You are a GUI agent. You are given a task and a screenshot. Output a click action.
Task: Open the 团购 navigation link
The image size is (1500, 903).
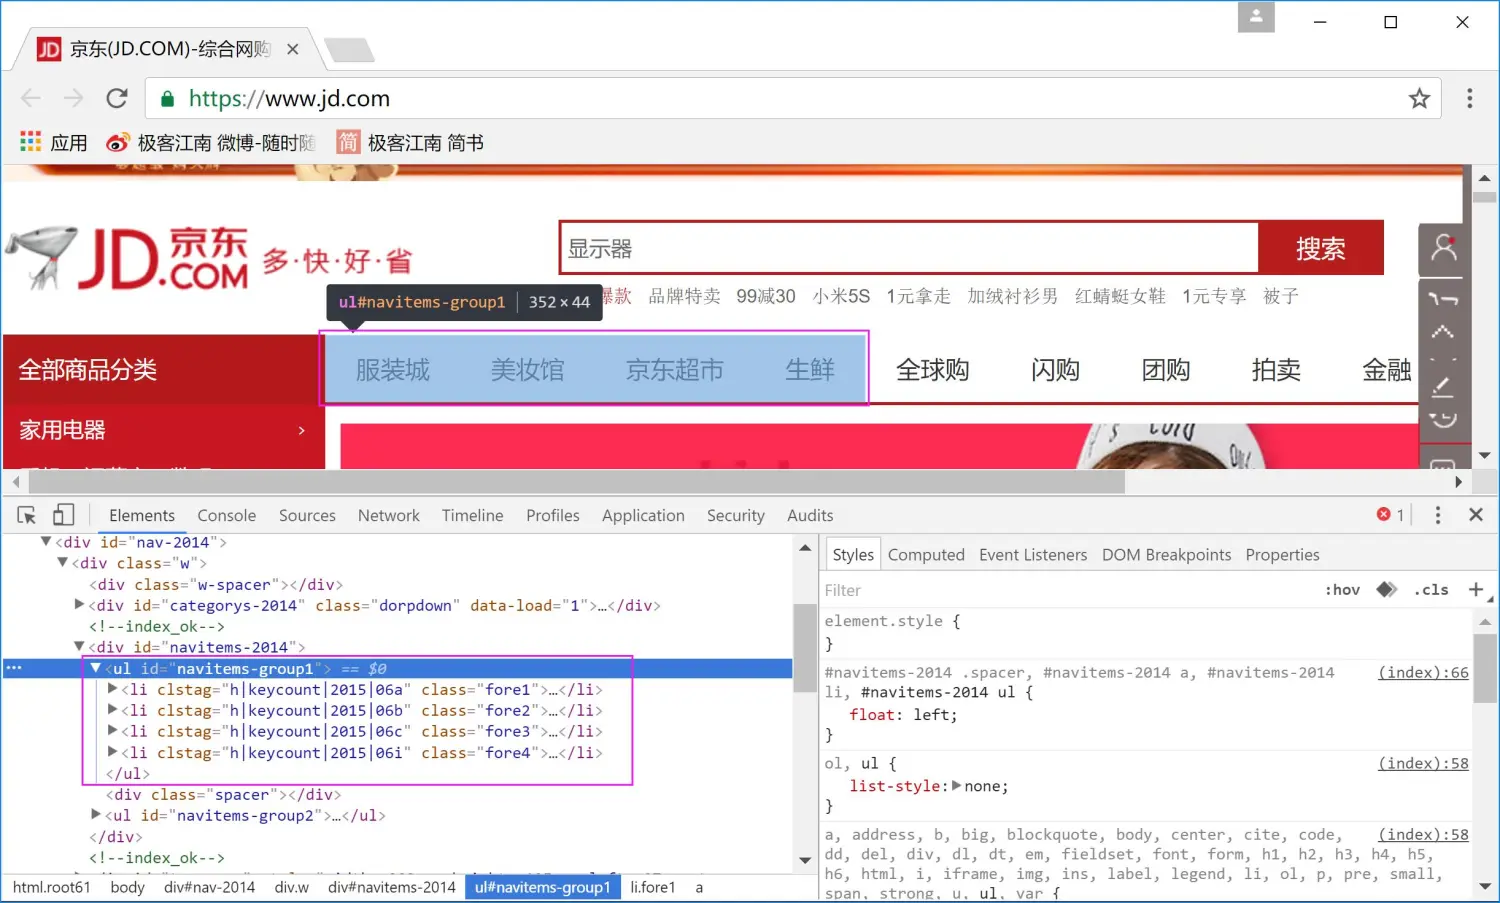1166,370
